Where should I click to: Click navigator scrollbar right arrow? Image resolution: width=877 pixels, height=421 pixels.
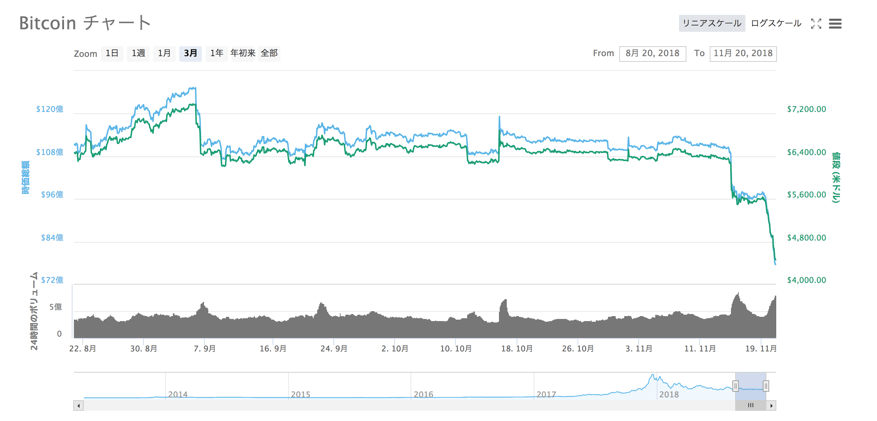click(771, 405)
